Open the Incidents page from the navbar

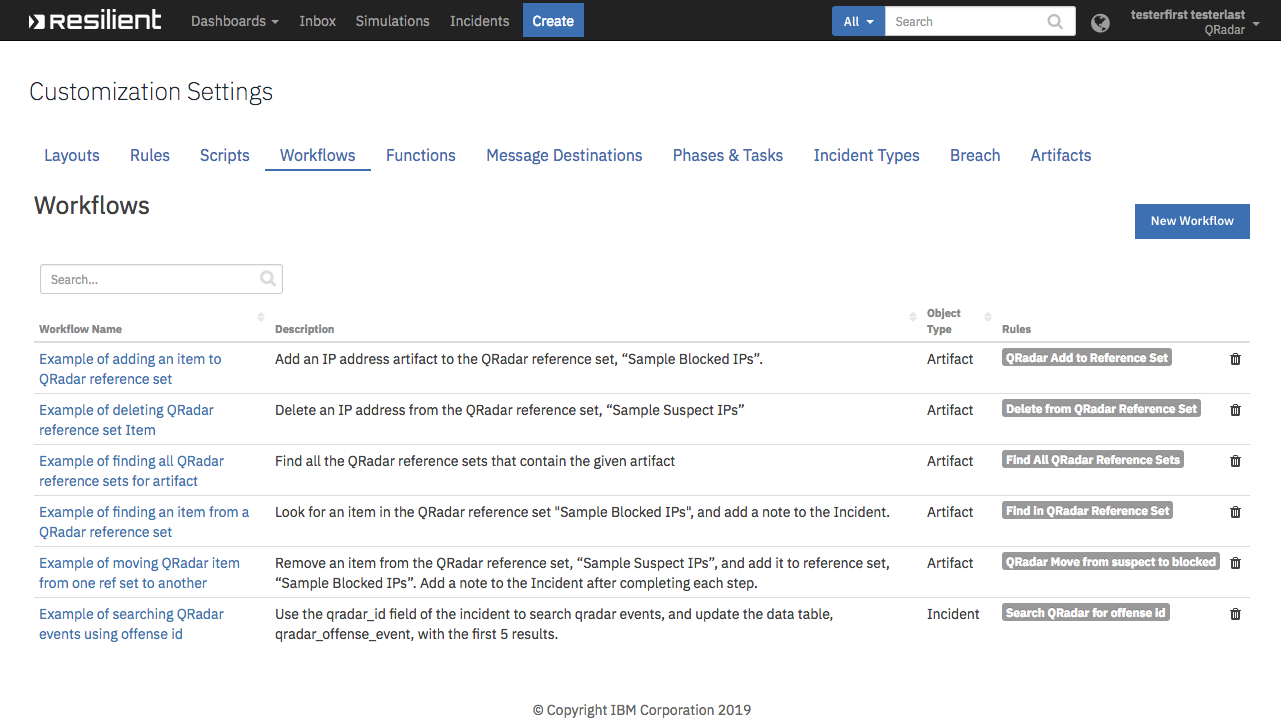point(479,20)
